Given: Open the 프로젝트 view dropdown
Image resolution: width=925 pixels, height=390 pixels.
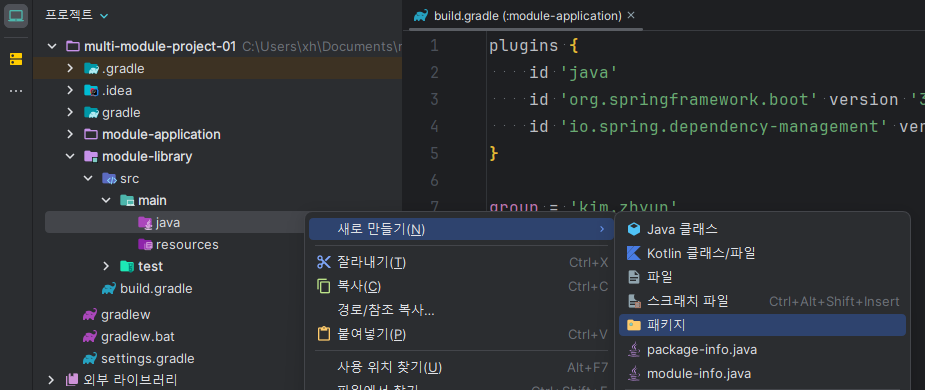Looking at the screenshot, I should [x=77, y=15].
